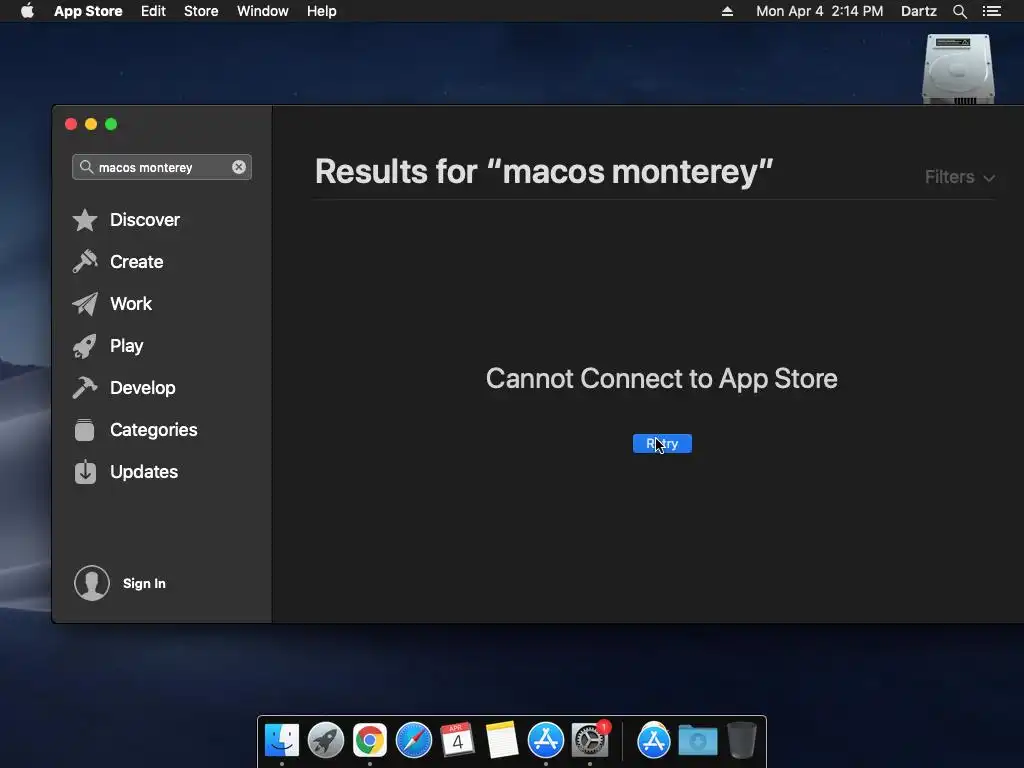This screenshot has width=1024, height=768.
Task: Open Spotlight search in menu bar
Action: click(959, 11)
